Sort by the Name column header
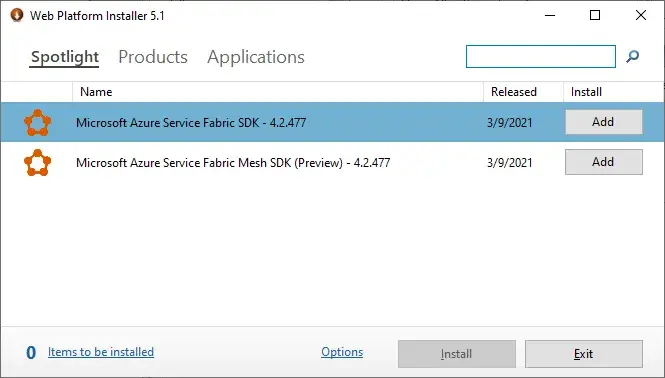The image size is (665, 378). (x=278, y=92)
